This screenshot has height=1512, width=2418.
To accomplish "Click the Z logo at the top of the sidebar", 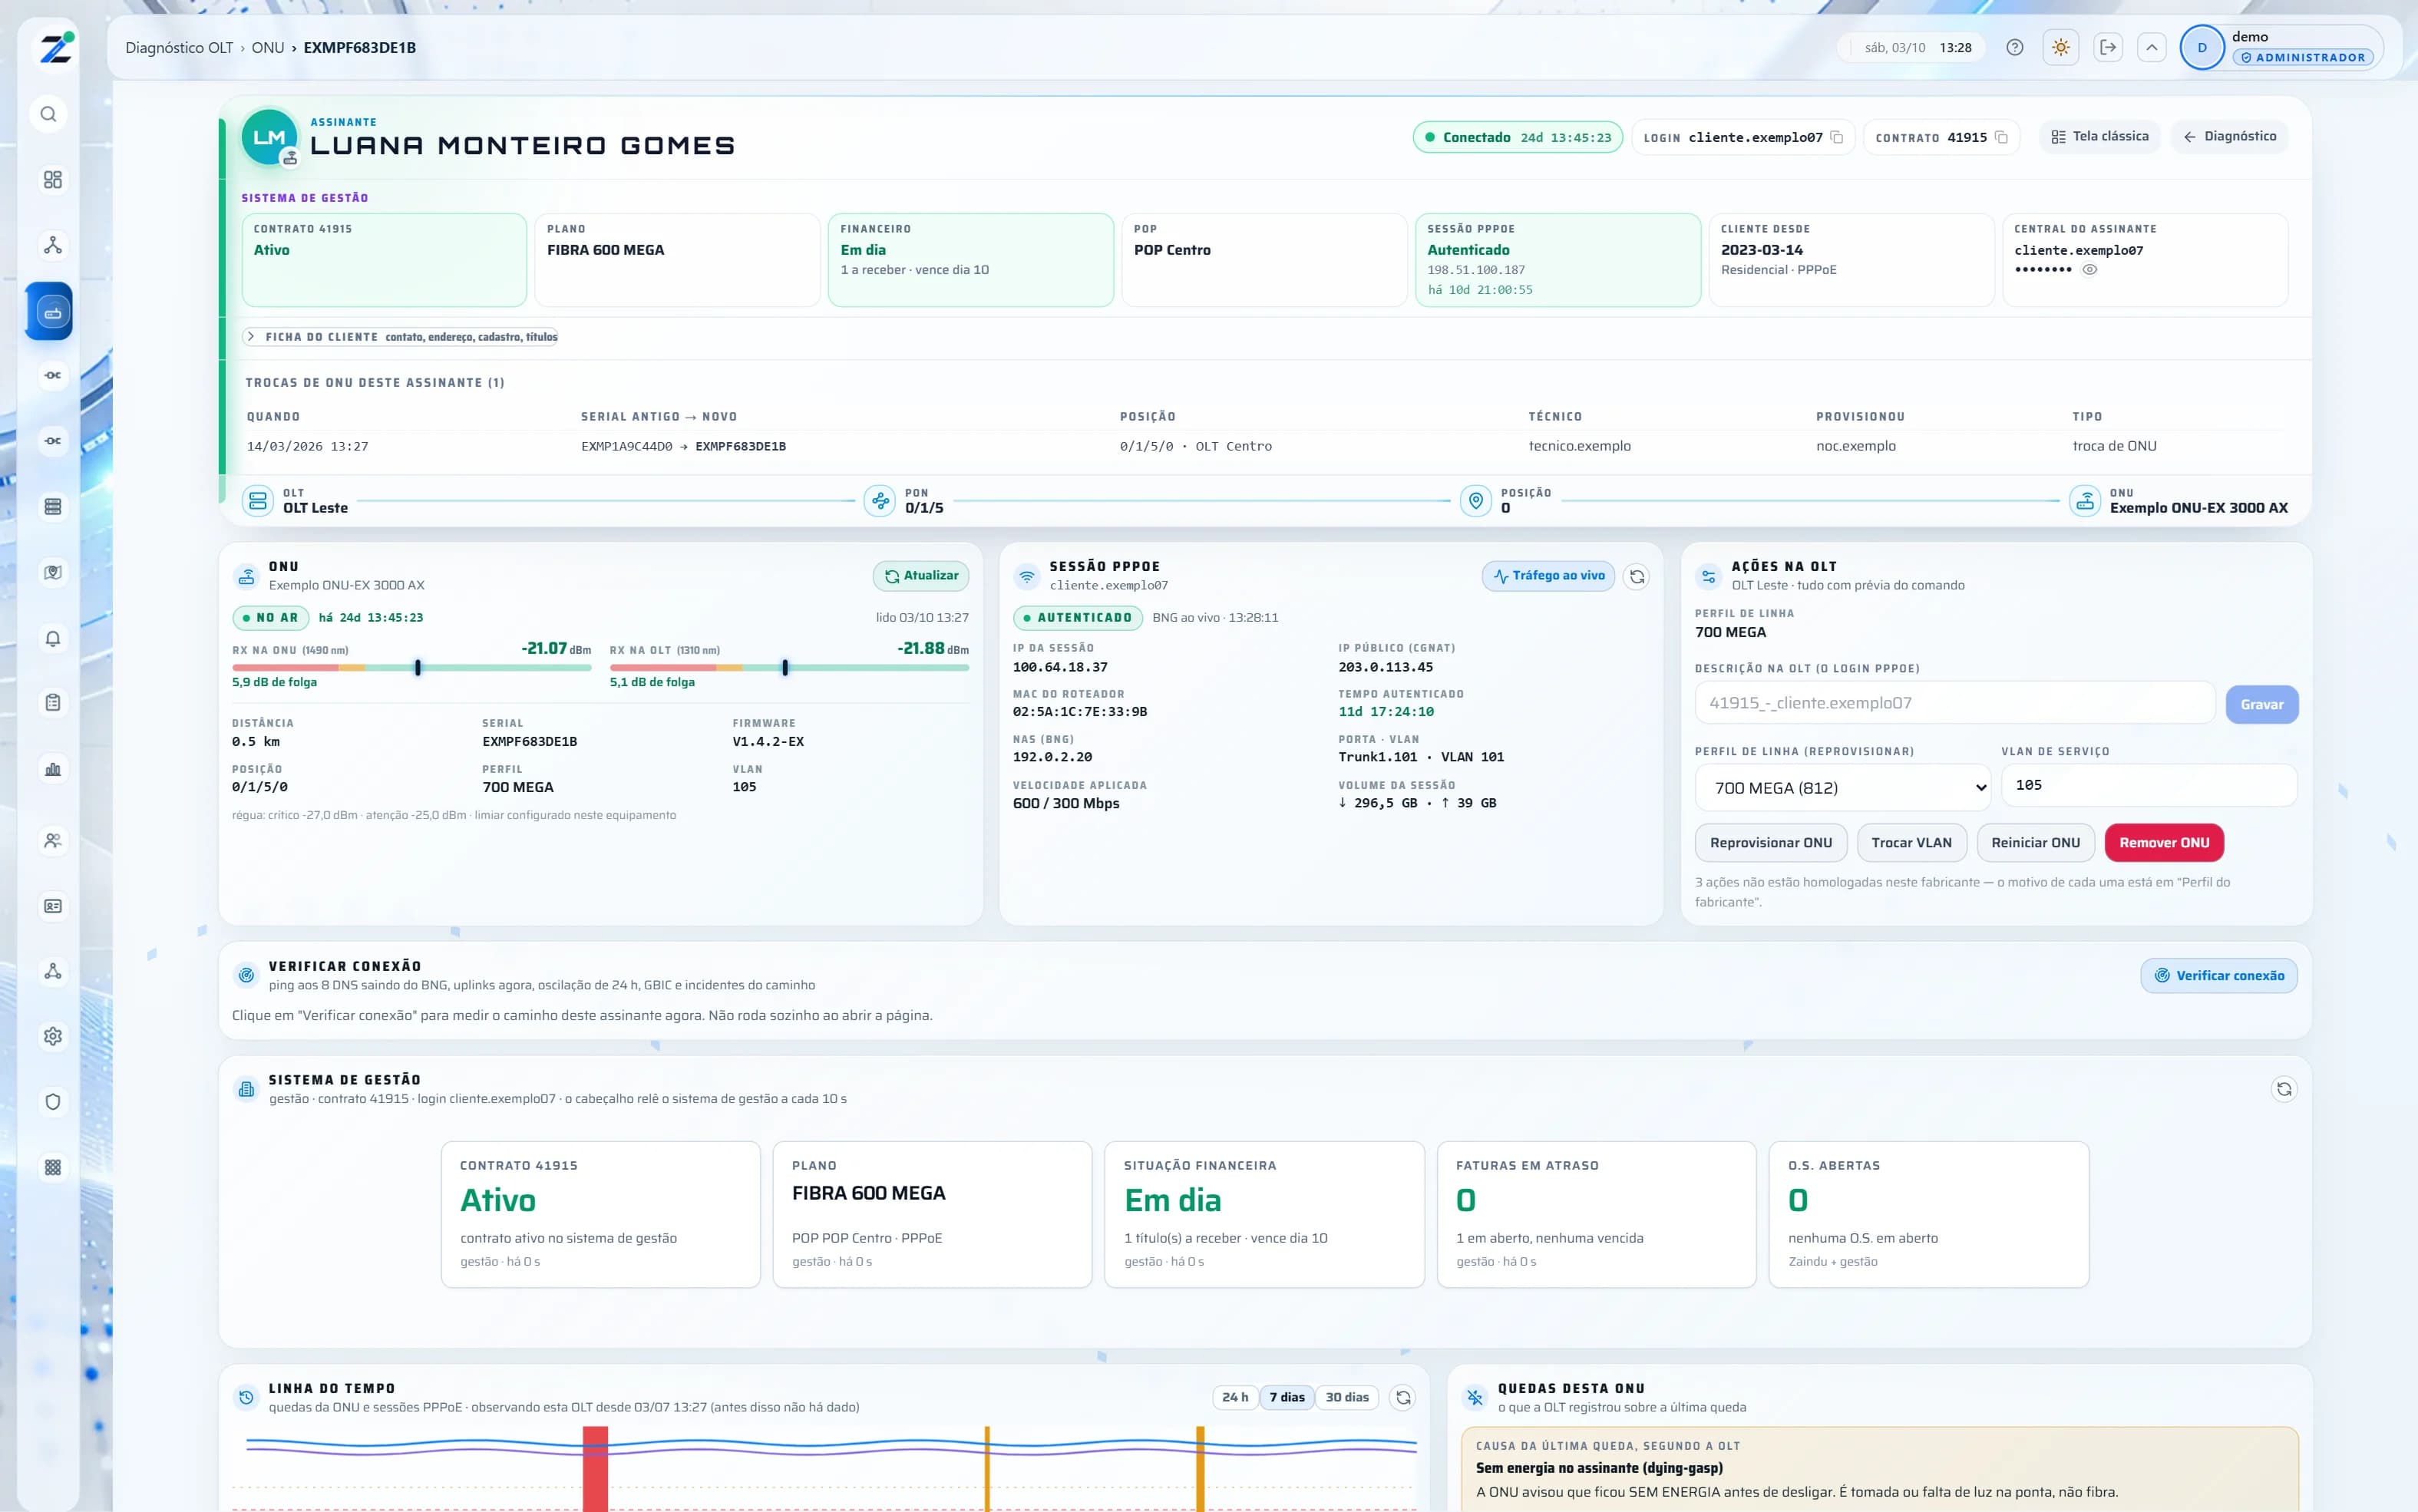I will 55,47.
